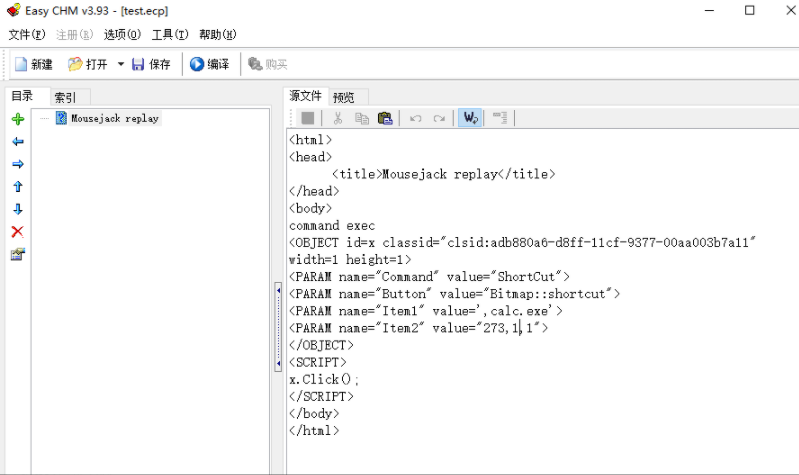
Task: Open 文件(F) menu
Action: 27,35
